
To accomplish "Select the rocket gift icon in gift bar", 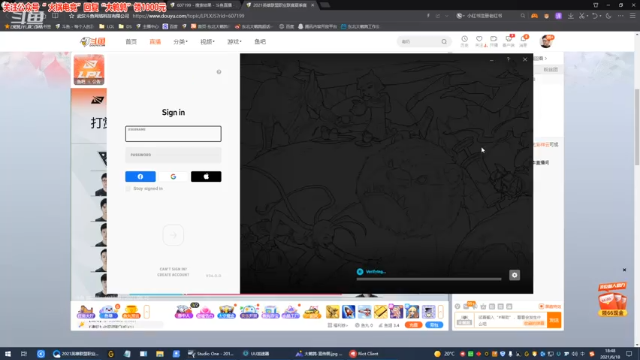I will pos(348,312).
